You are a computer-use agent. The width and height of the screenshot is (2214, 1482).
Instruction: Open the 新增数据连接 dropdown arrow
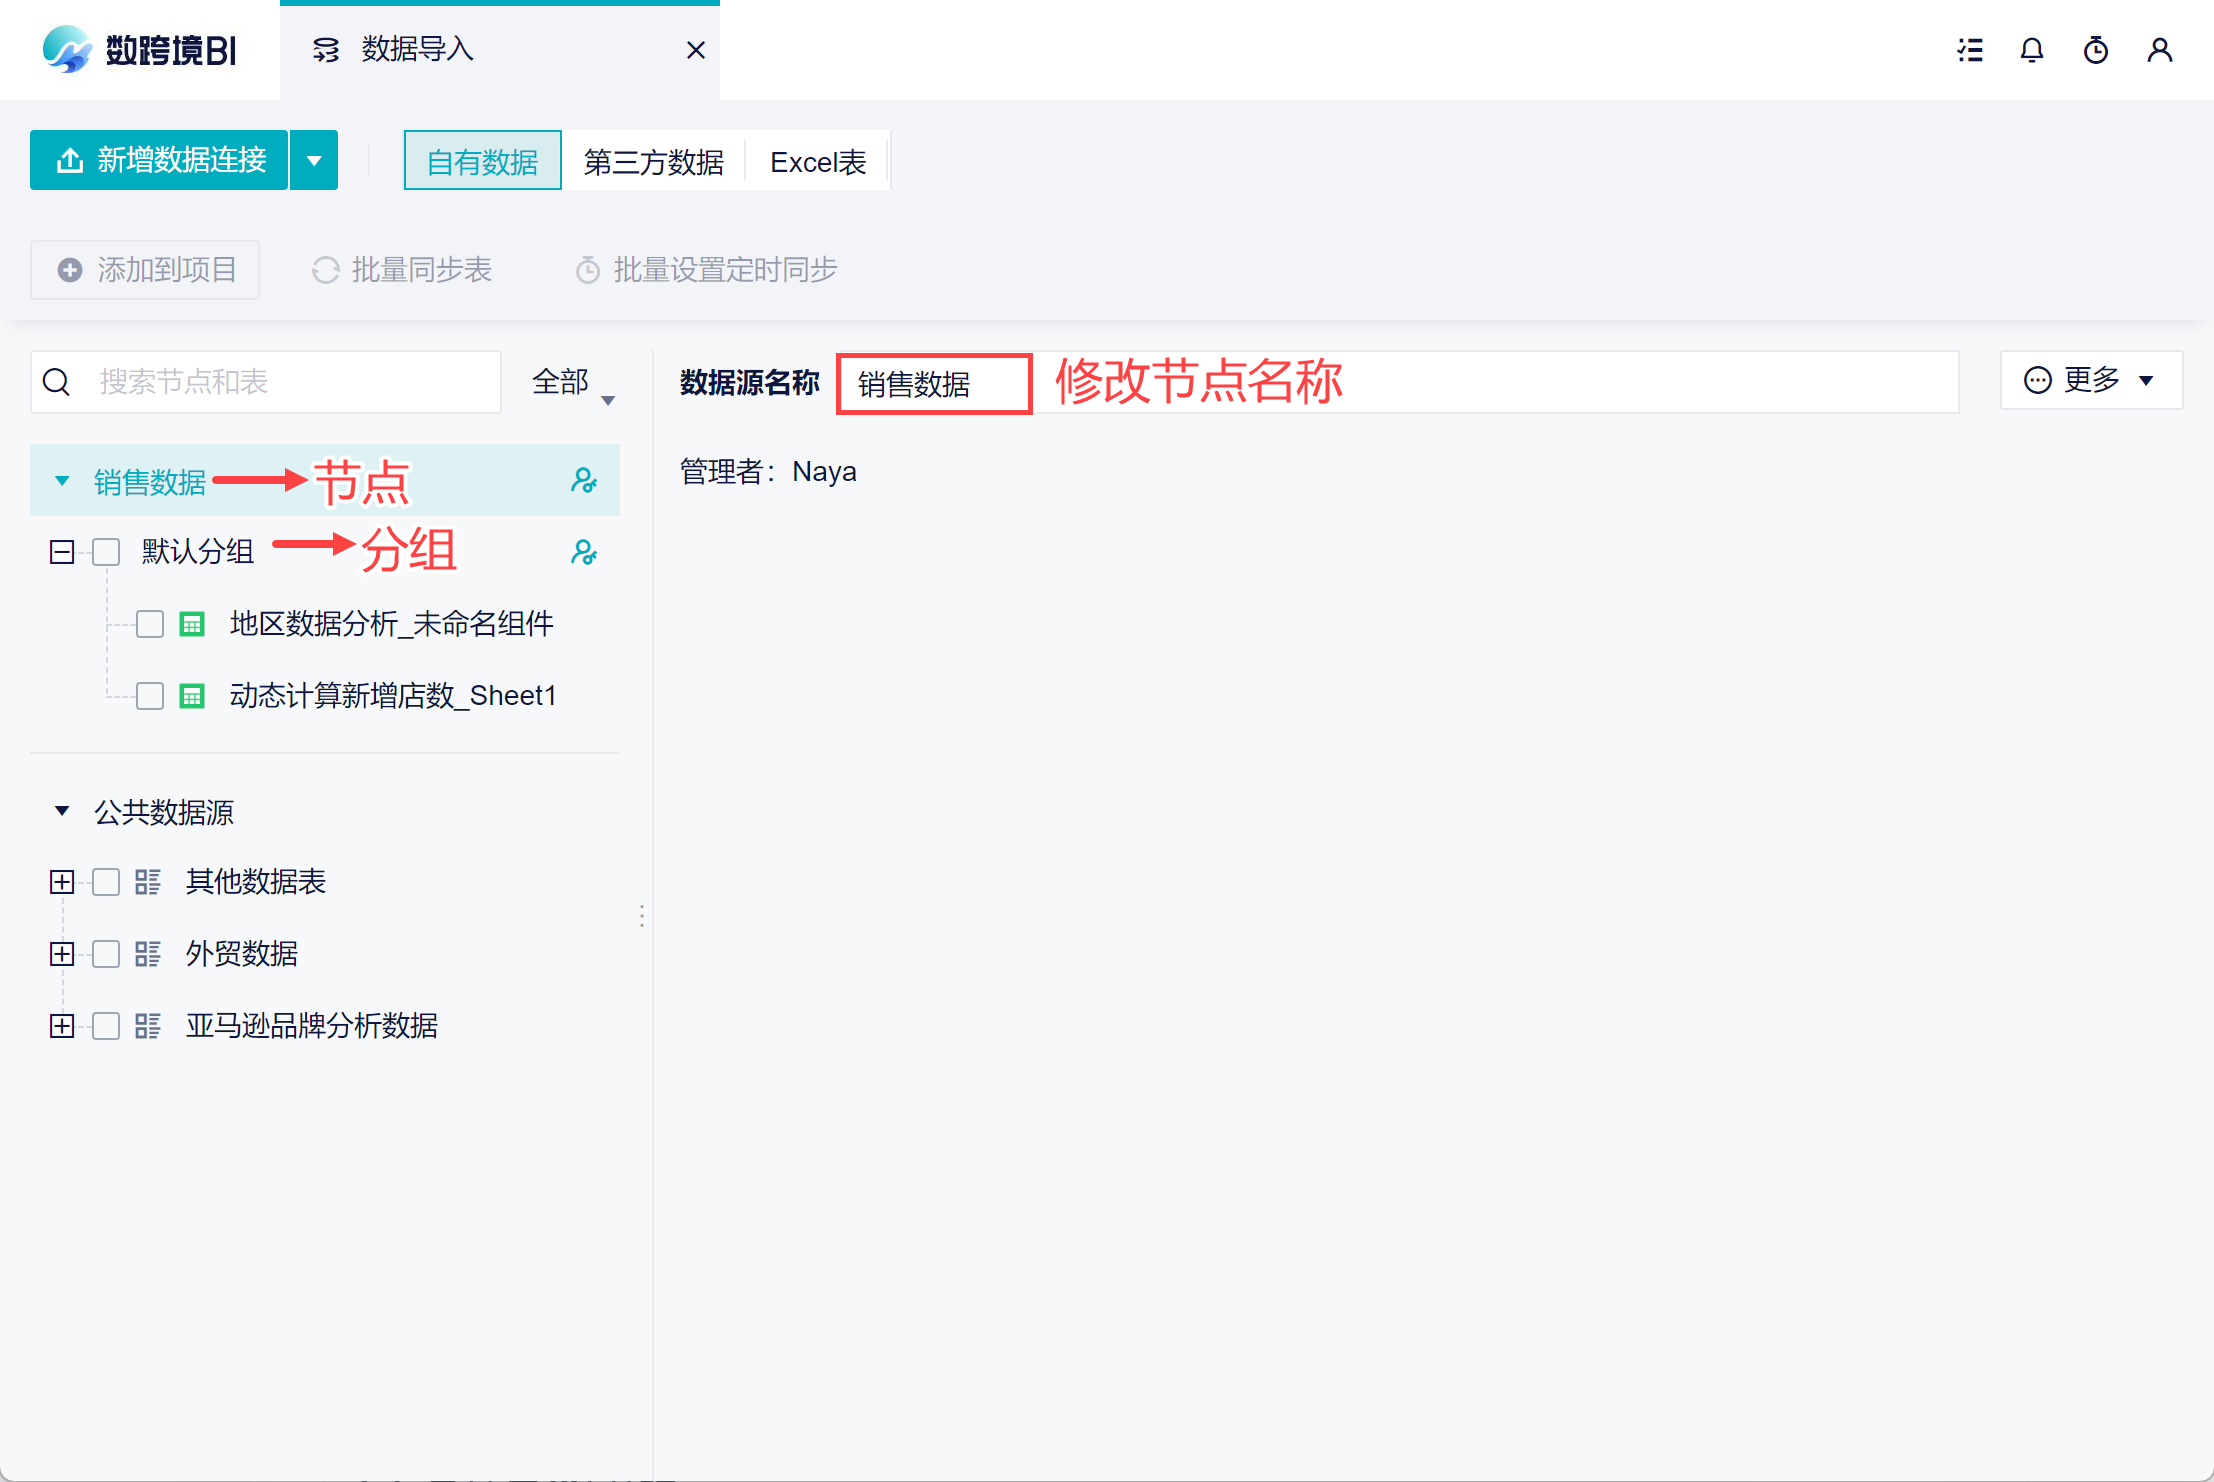pyautogui.click(x=314, y=160)
